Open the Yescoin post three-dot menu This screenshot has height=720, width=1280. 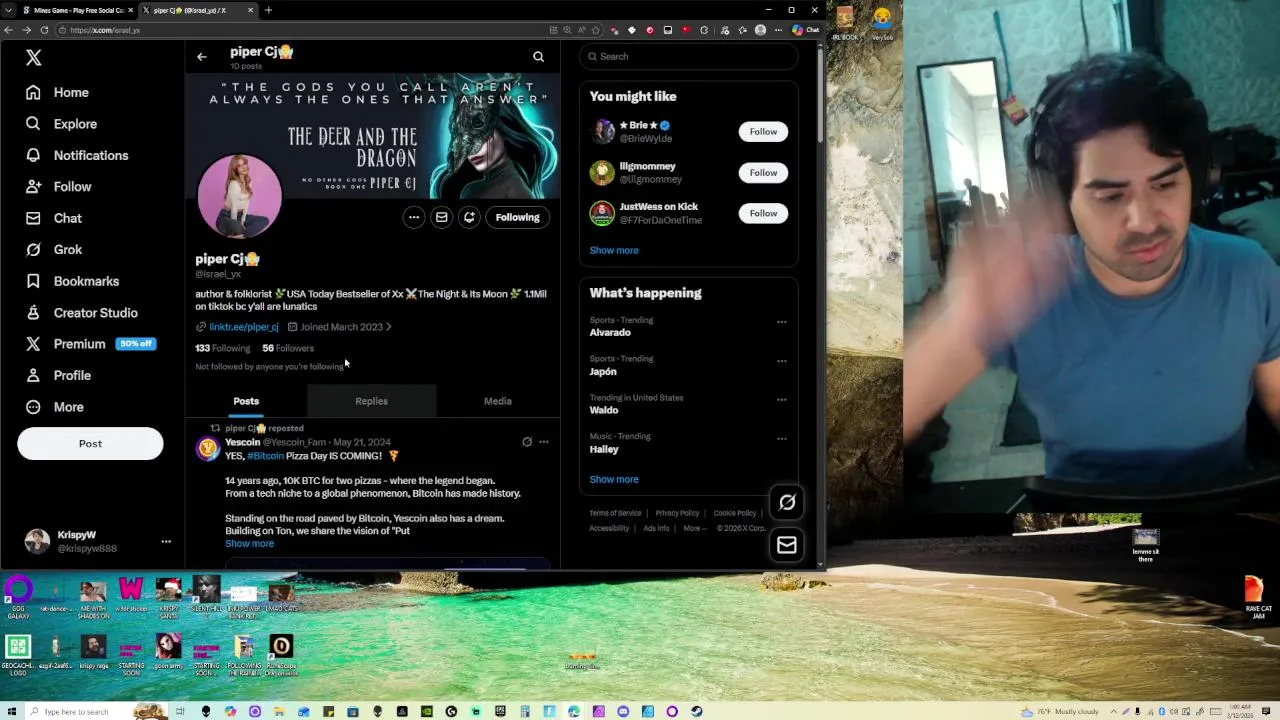544,442
